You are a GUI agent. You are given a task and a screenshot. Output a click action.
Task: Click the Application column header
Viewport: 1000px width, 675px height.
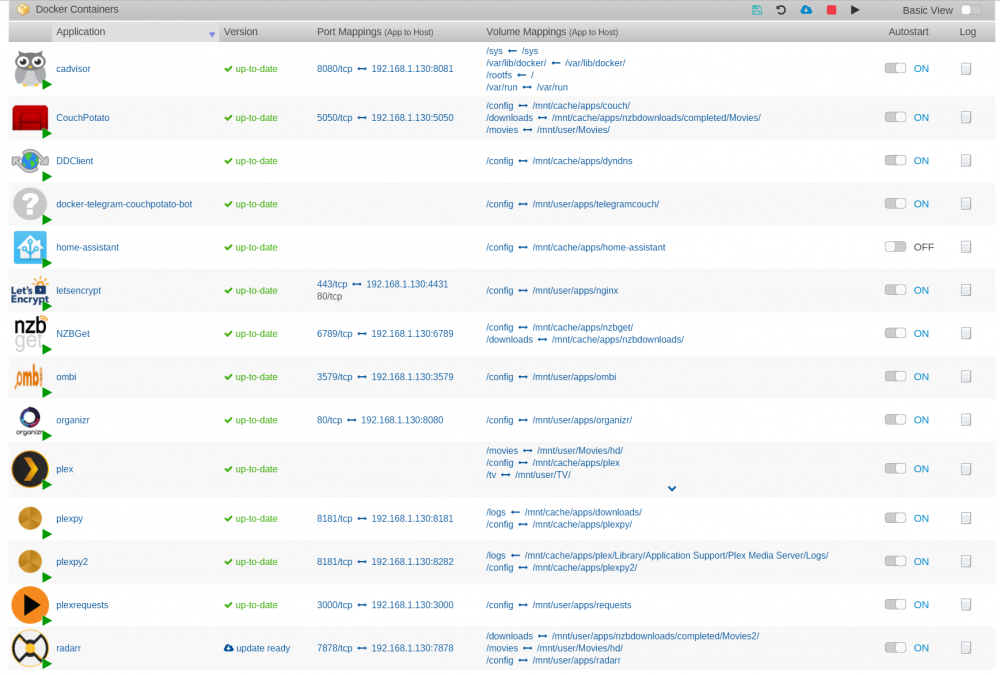click(80, 32)
